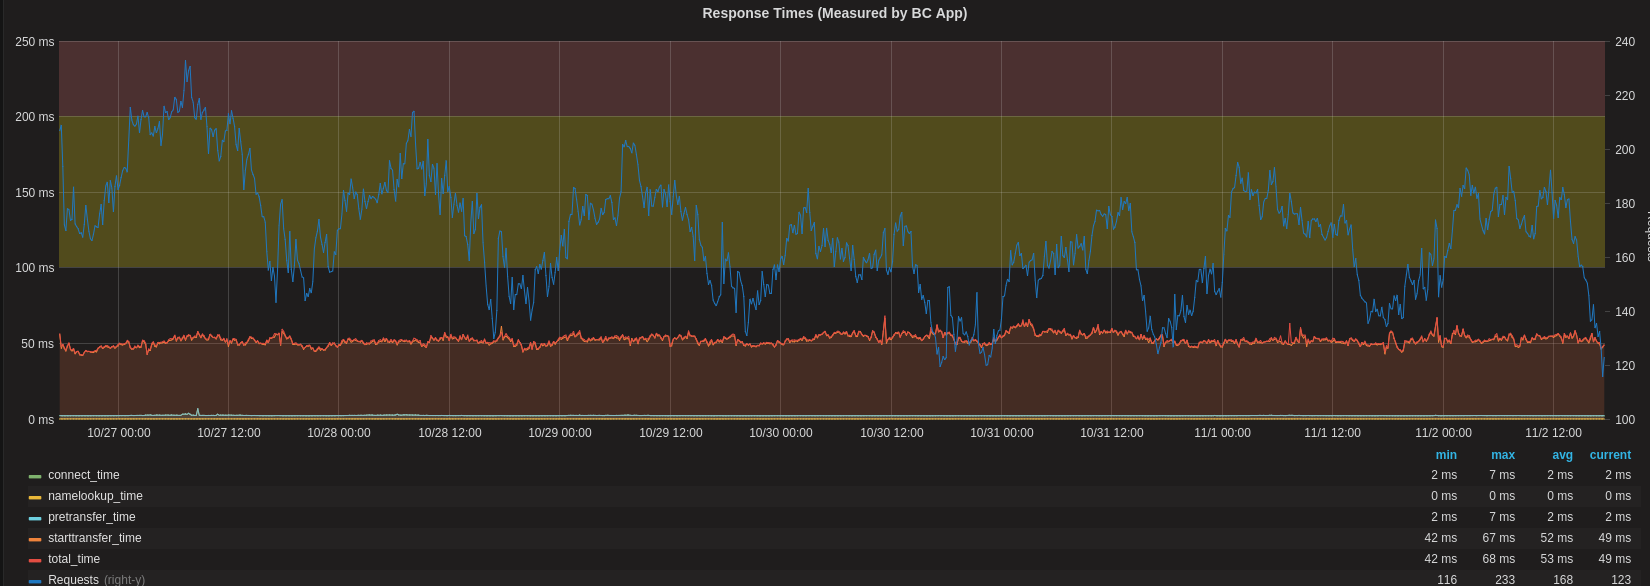This screenshot has height=586, width=1650.
Task: Click namelookup_time min value 0 ms
Action: (1444, 496)
